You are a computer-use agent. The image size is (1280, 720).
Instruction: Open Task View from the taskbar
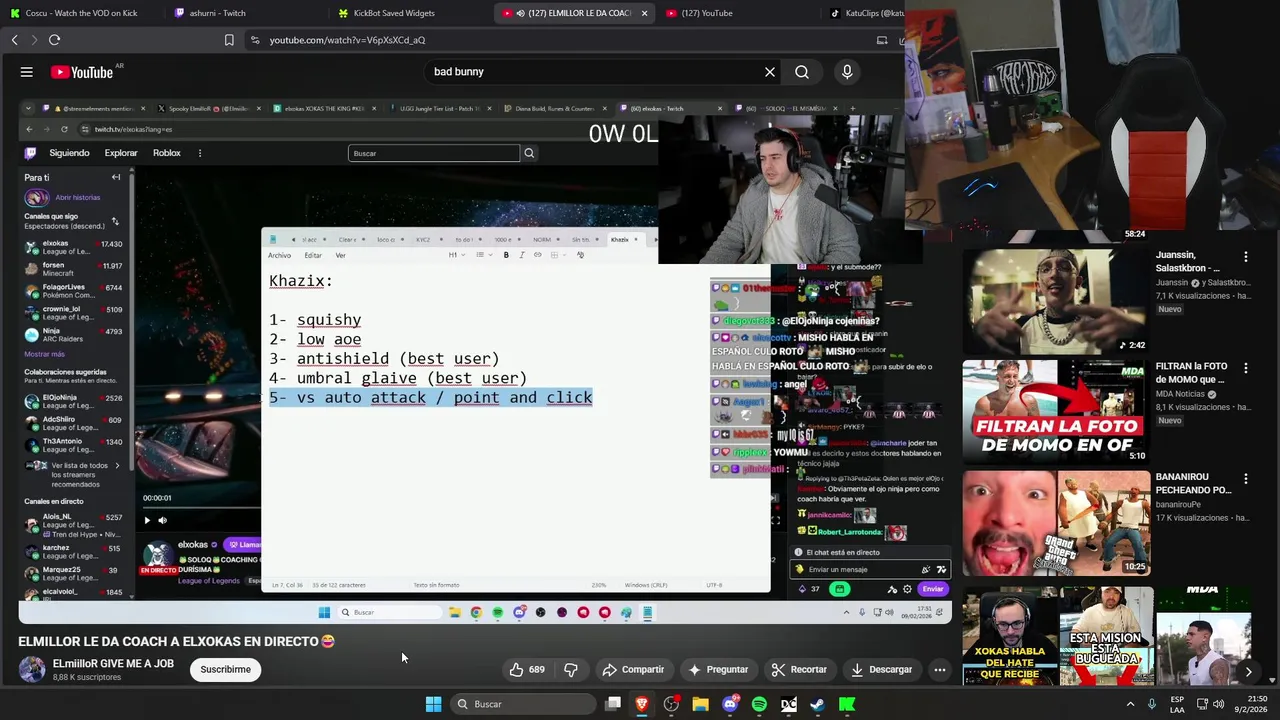pos(613,704)
